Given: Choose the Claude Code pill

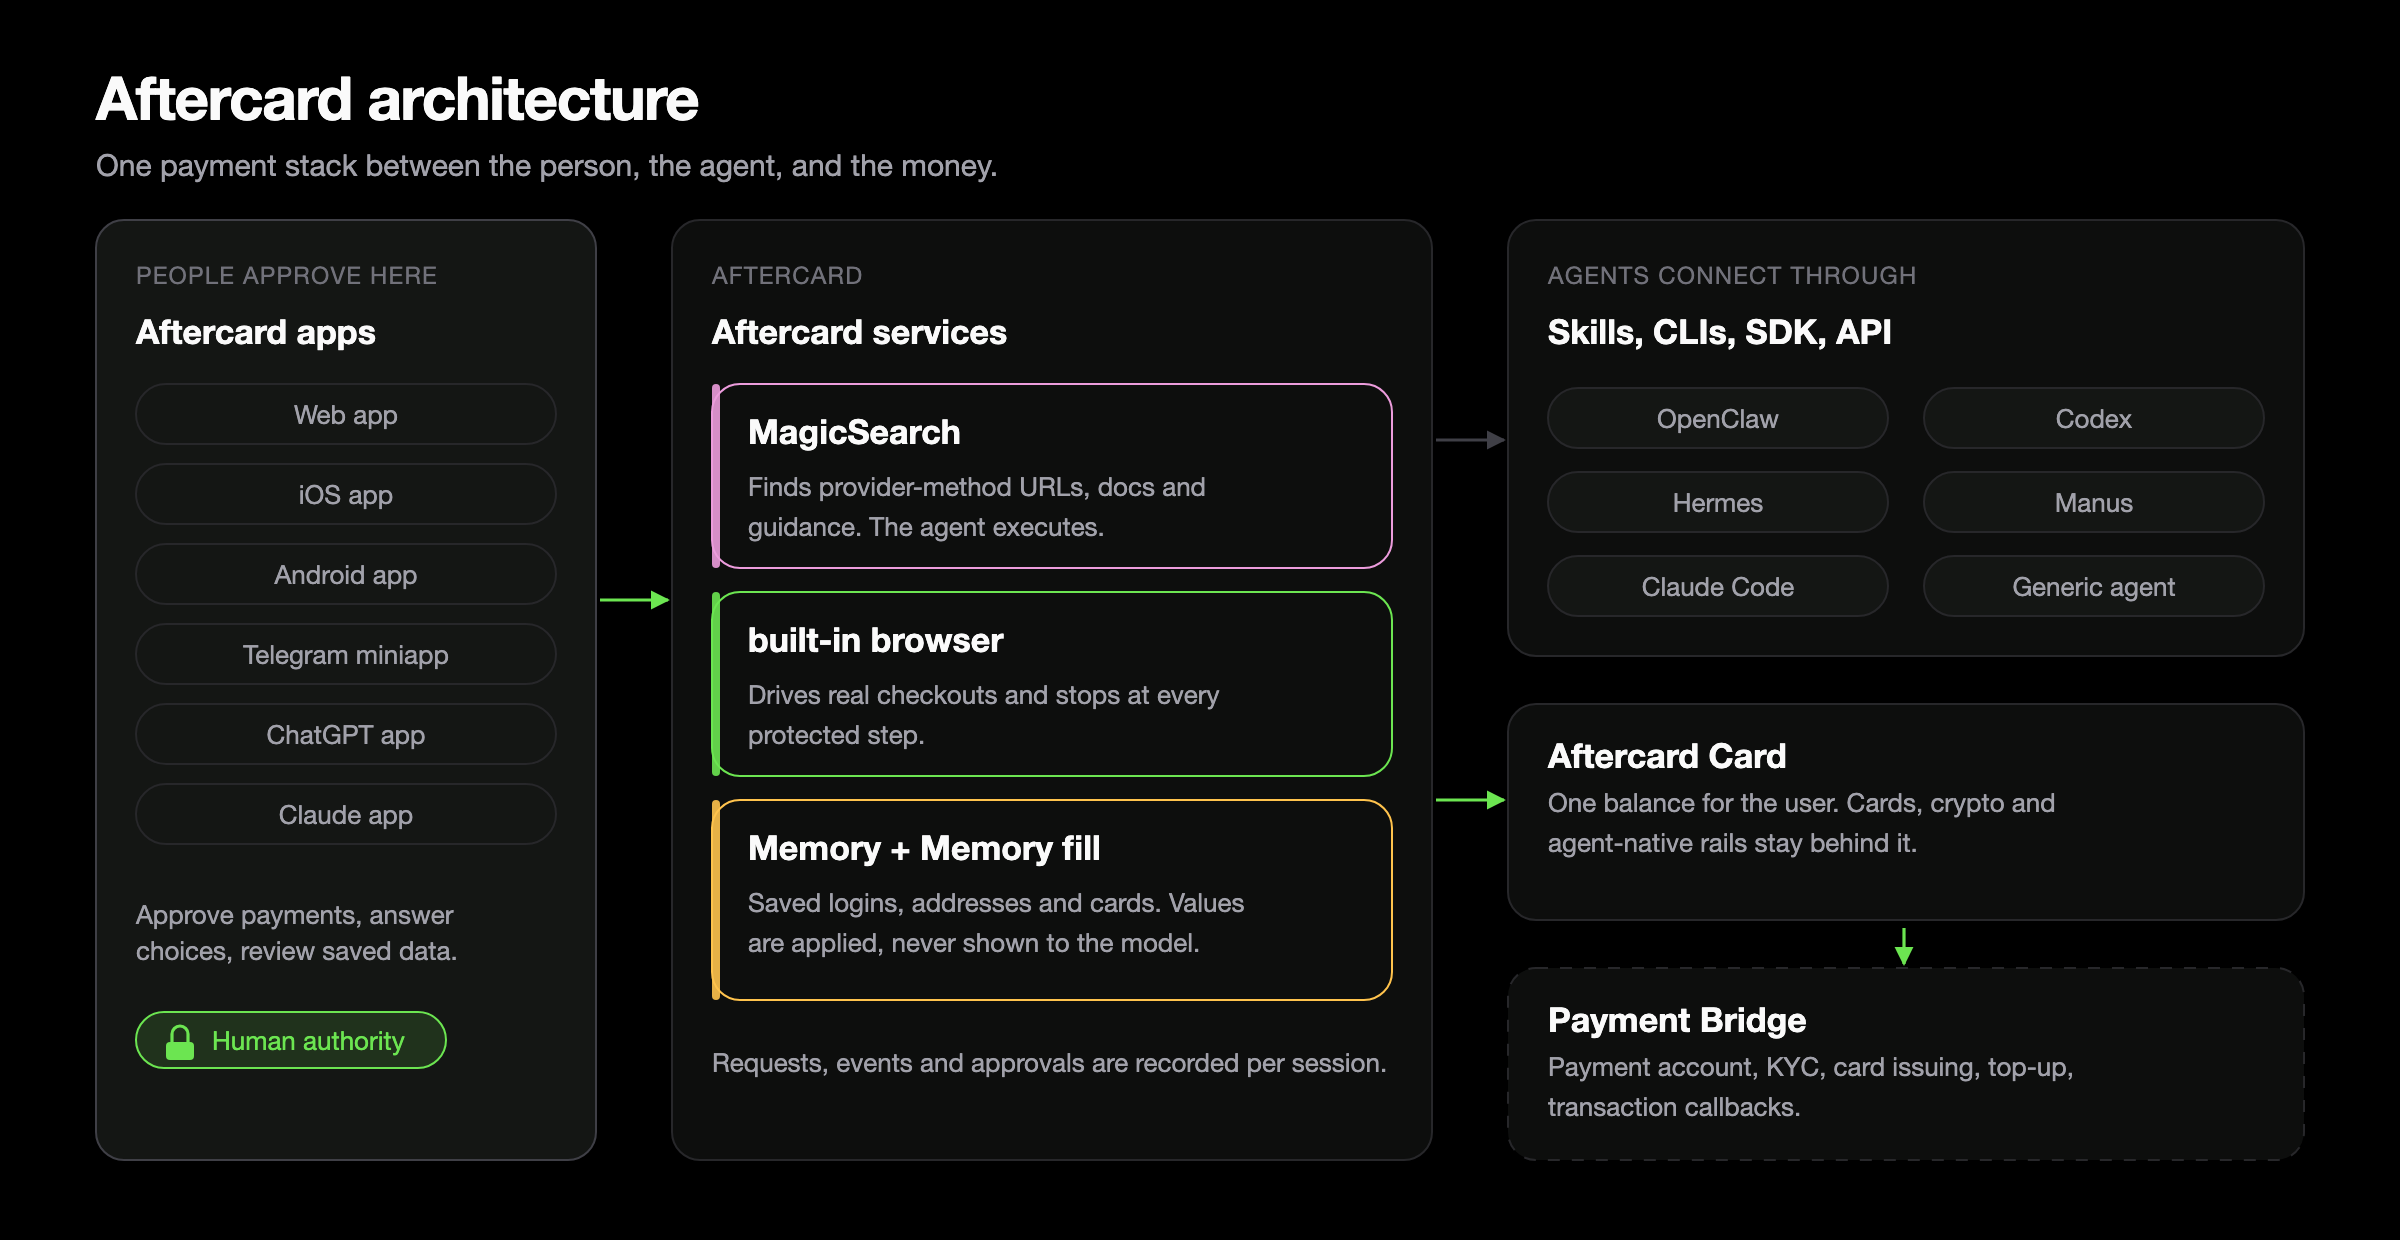Looking at the screenshot, I should click(x=1718, y=586).
